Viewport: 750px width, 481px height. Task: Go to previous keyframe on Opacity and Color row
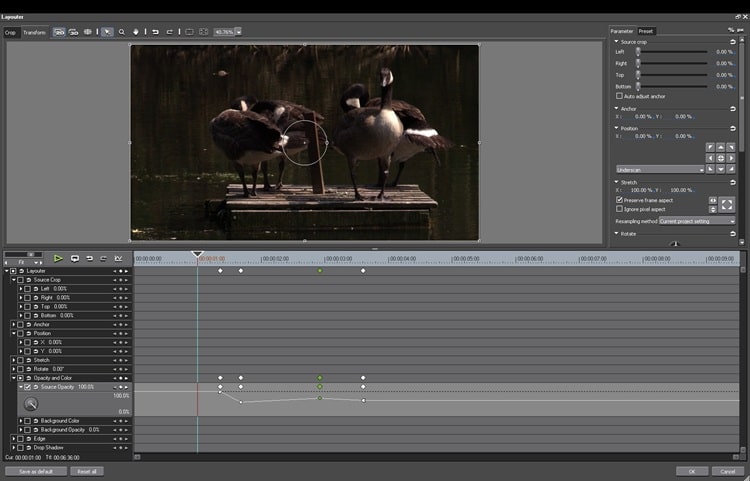tap(115, 378)
